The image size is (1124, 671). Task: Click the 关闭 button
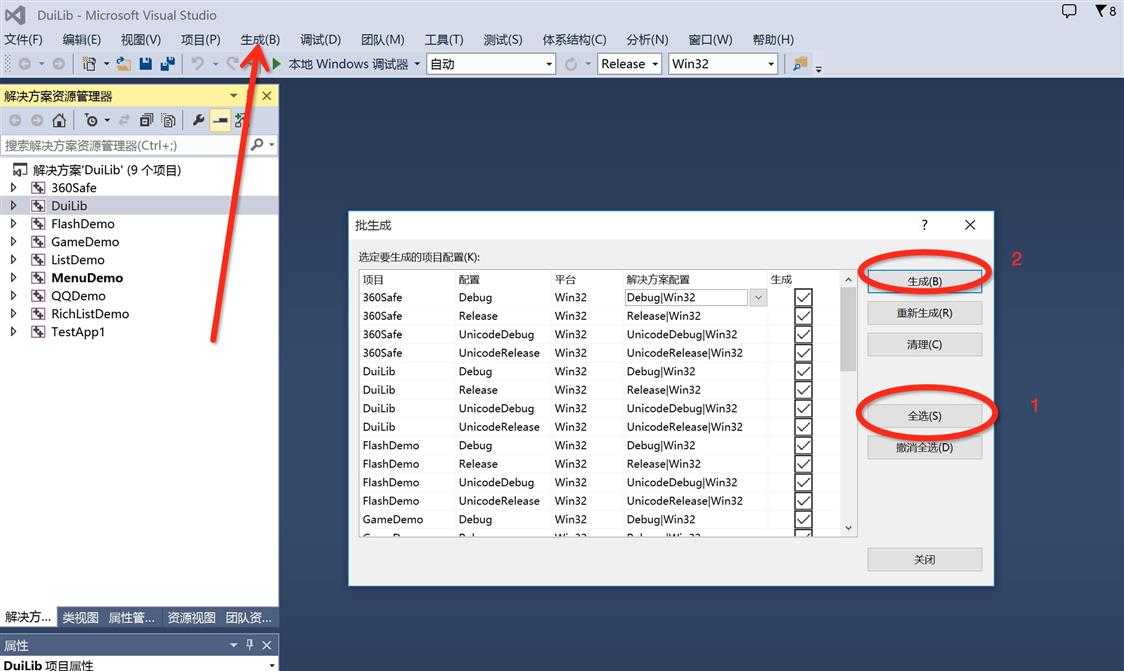[x=925, y=559]
